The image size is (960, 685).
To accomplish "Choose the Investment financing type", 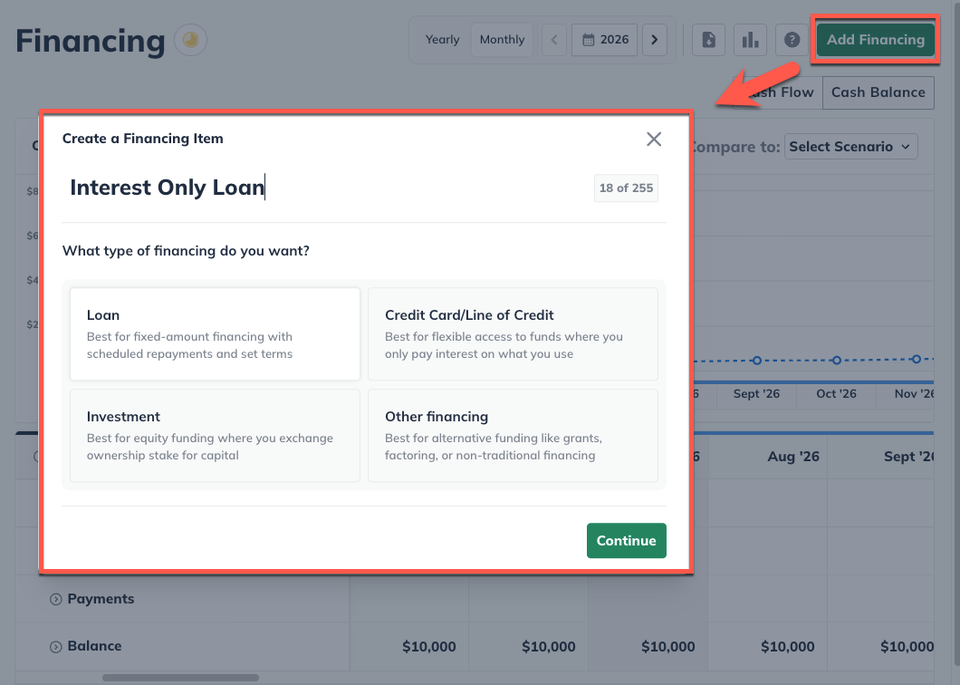I will point(215,436).
